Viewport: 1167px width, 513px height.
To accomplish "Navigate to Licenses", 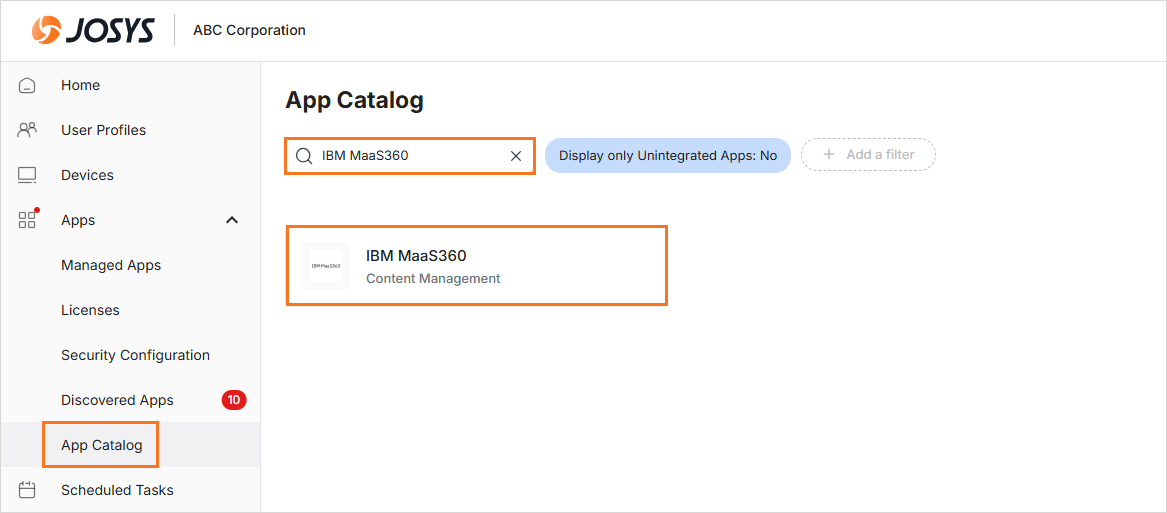I will point(90,310).
